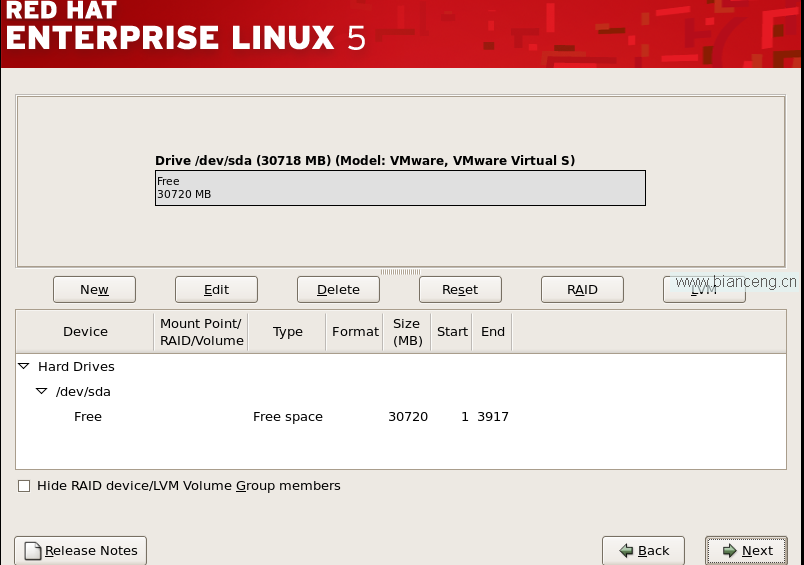Click the New partition button
804x565 pixels.
pyautogui.click(x=94, y=290)
